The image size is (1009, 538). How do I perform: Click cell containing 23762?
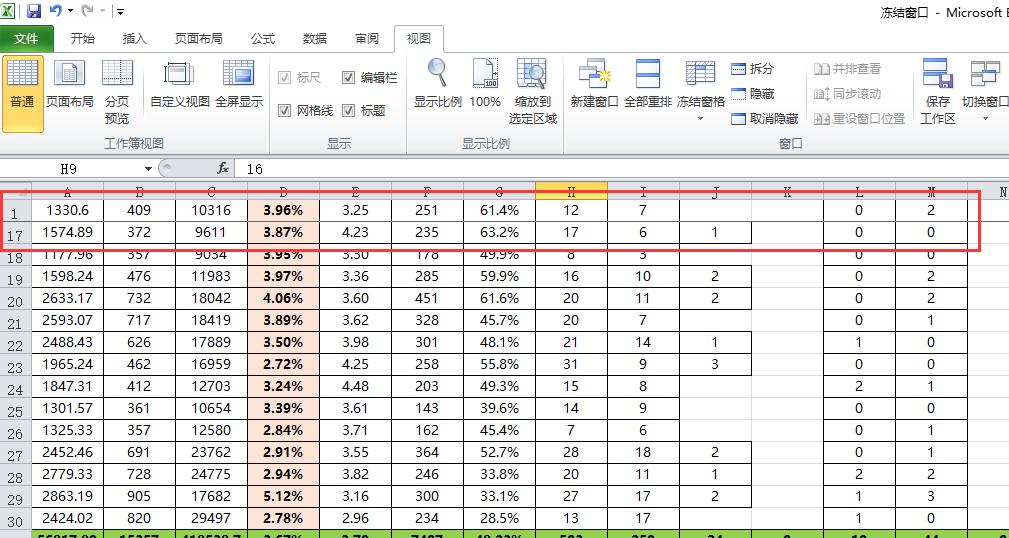click(211, 452)
